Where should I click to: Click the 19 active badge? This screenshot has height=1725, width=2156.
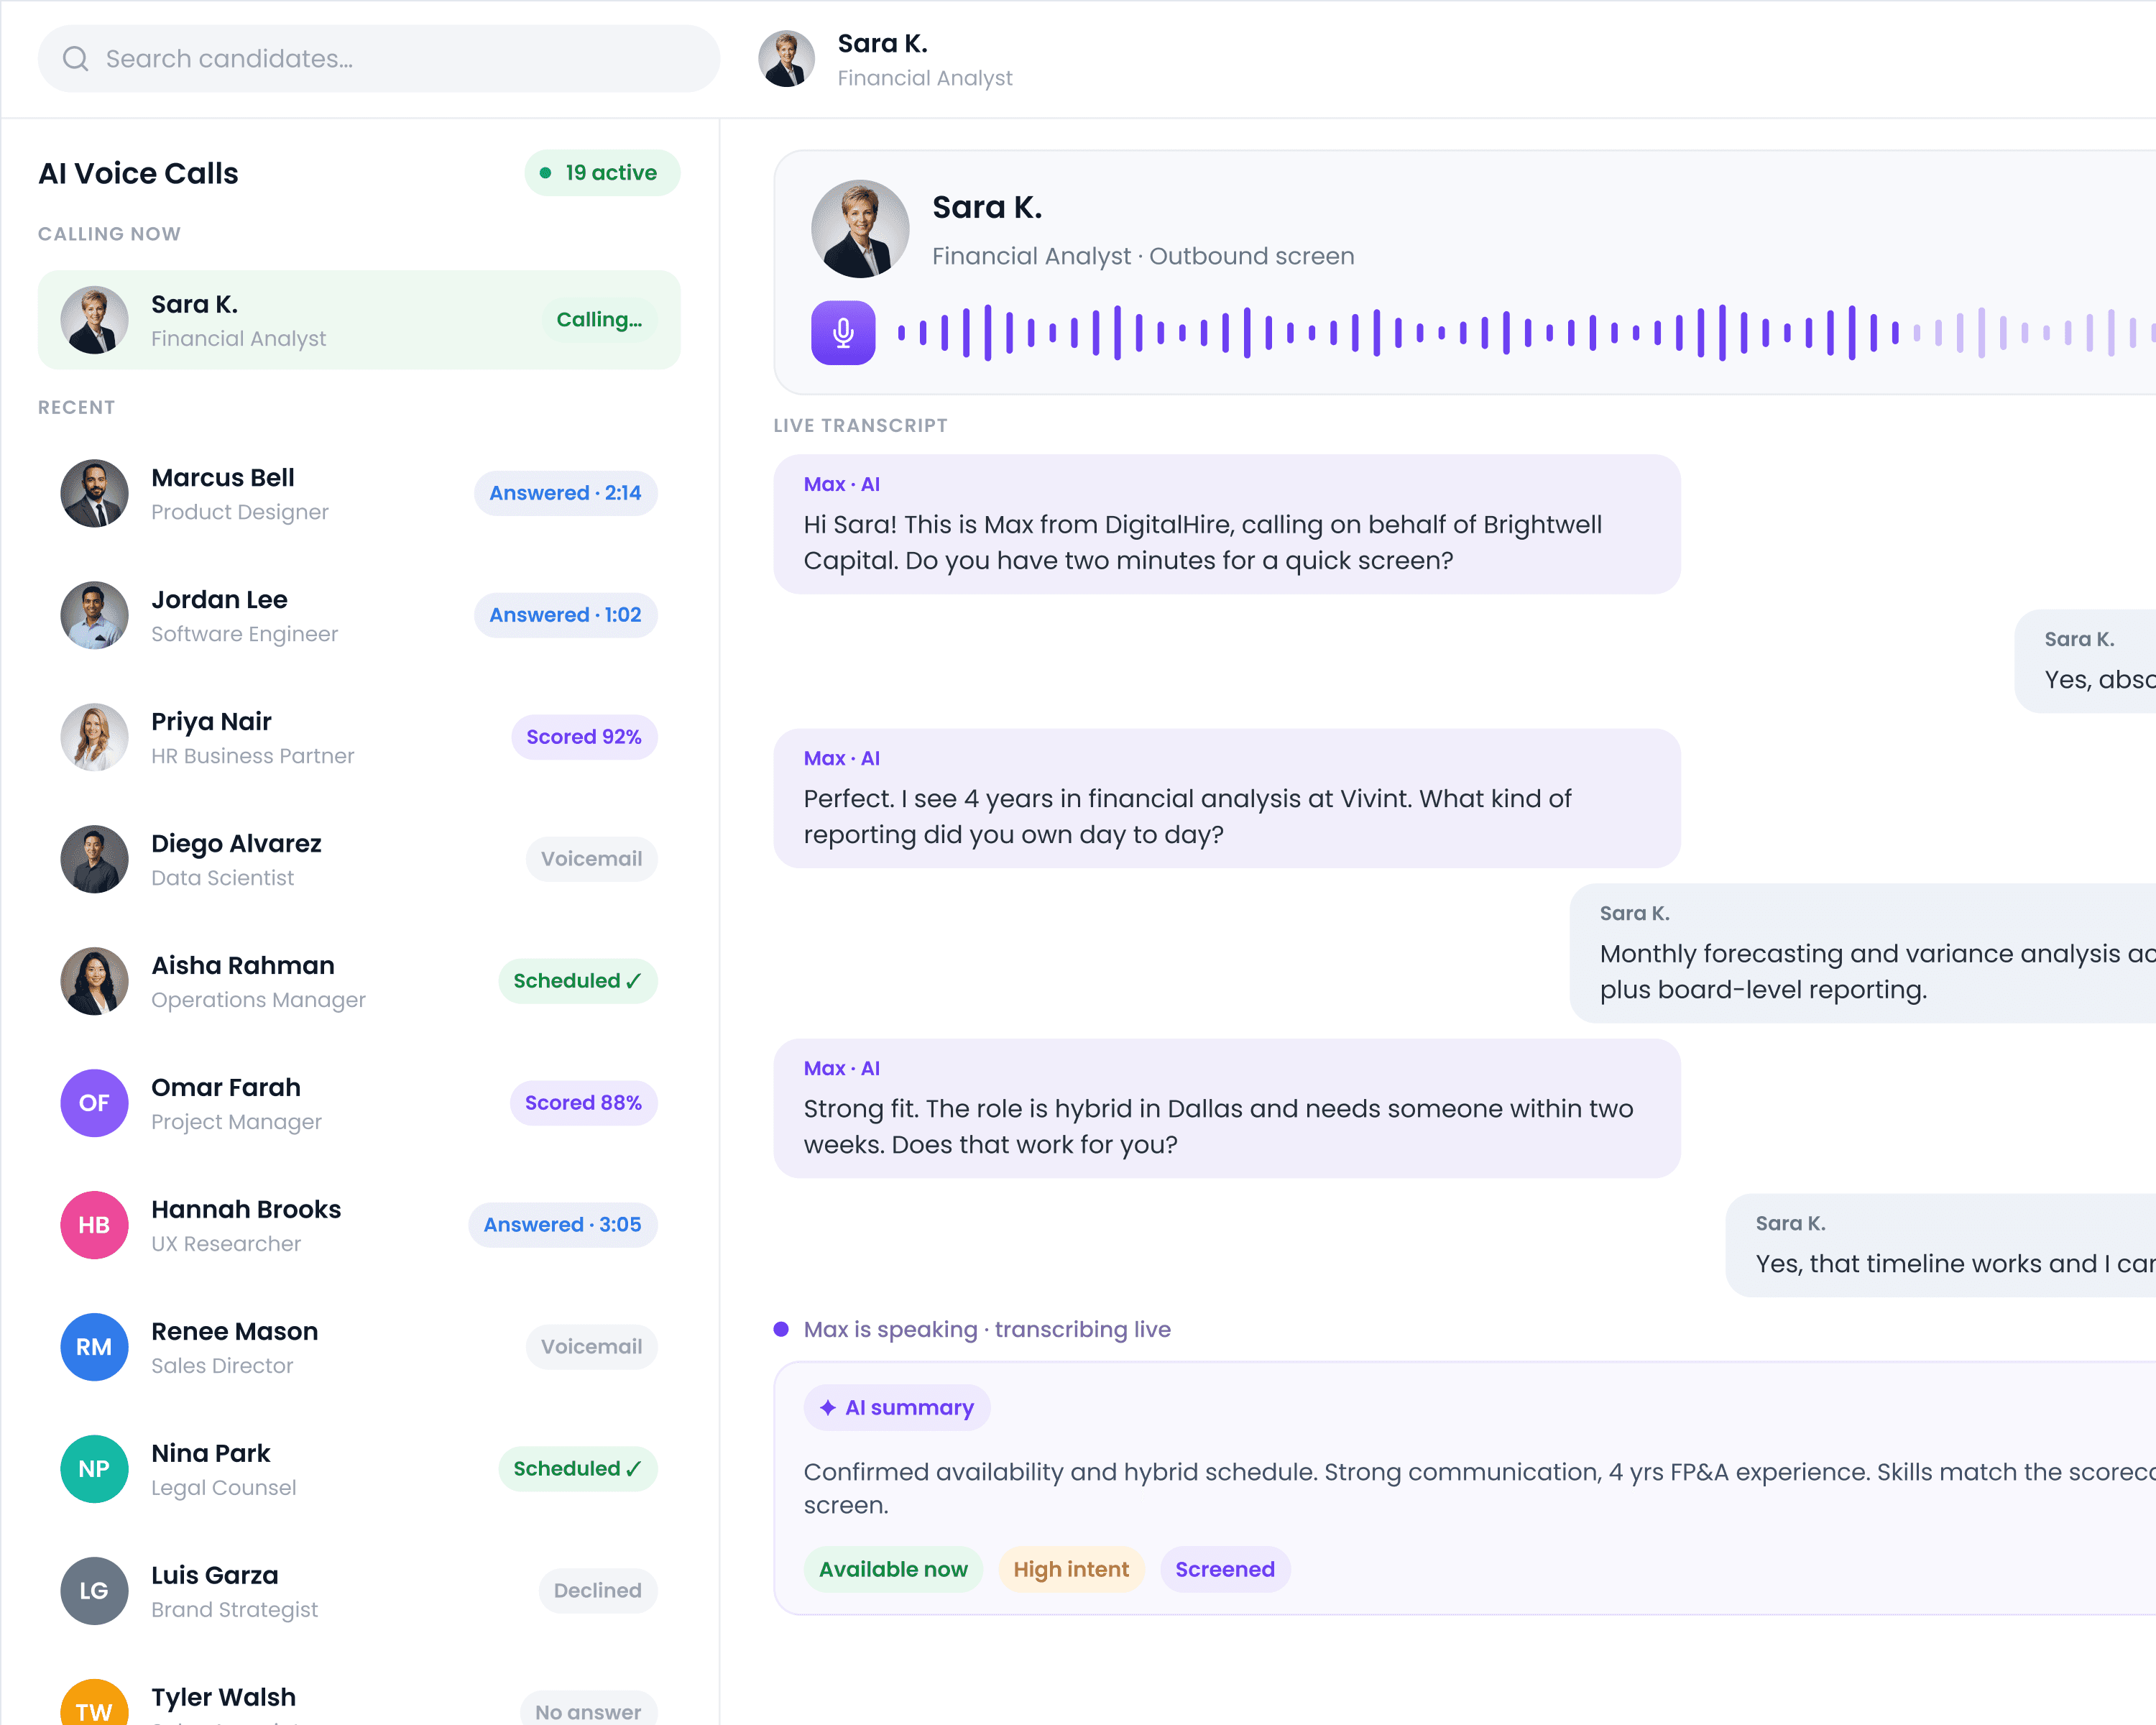602,173
